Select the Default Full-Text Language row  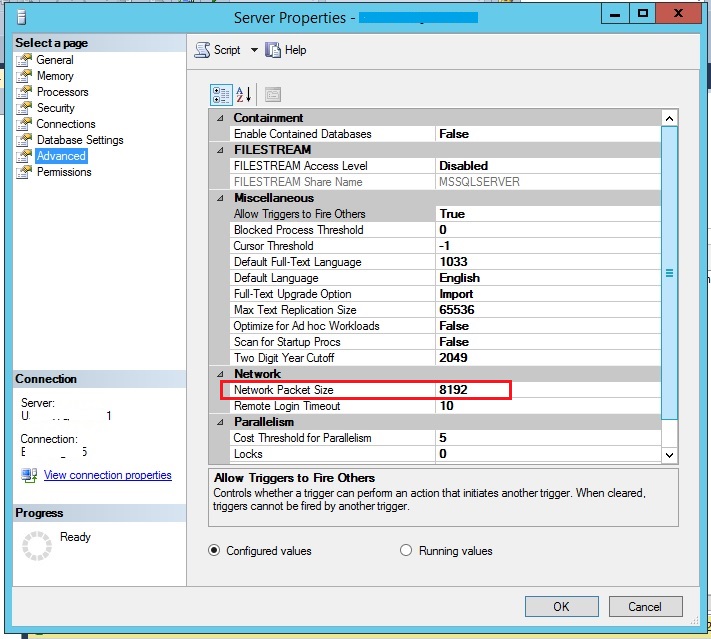(446, 262)
